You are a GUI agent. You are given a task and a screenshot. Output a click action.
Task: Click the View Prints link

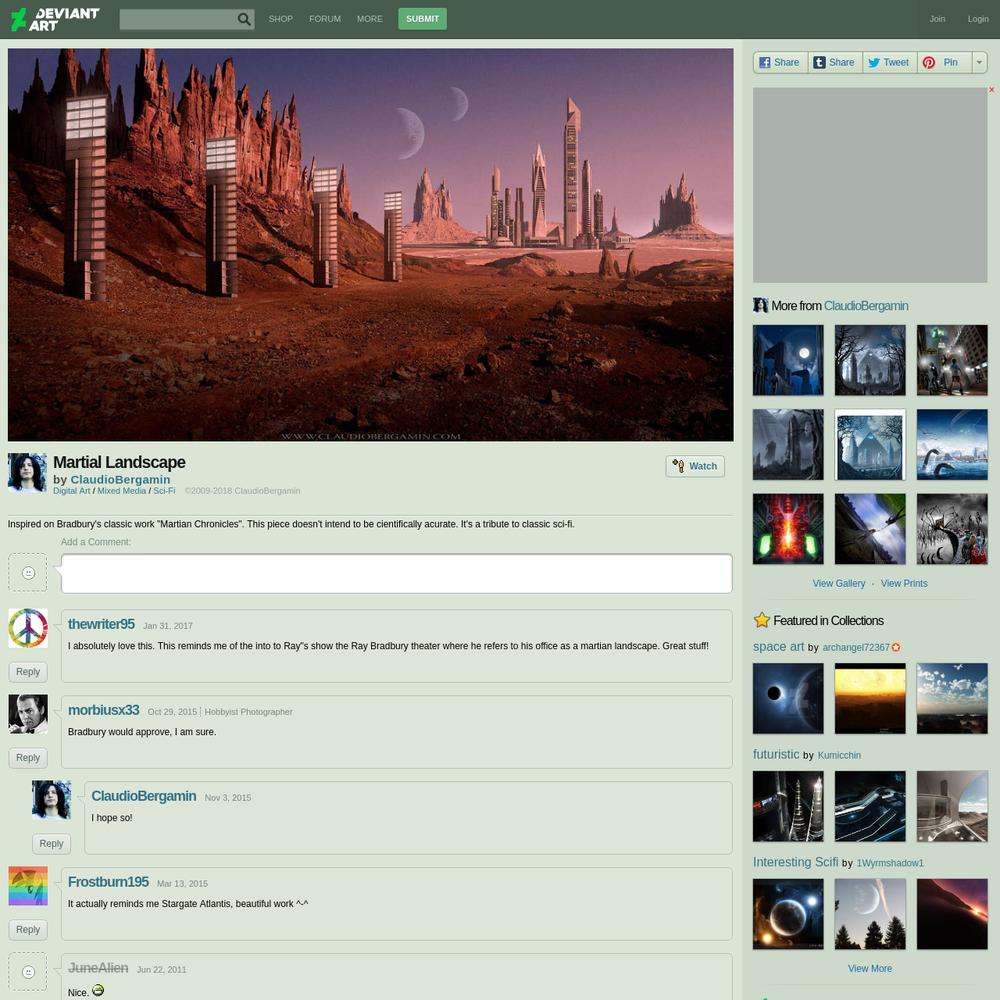(904, 584)
